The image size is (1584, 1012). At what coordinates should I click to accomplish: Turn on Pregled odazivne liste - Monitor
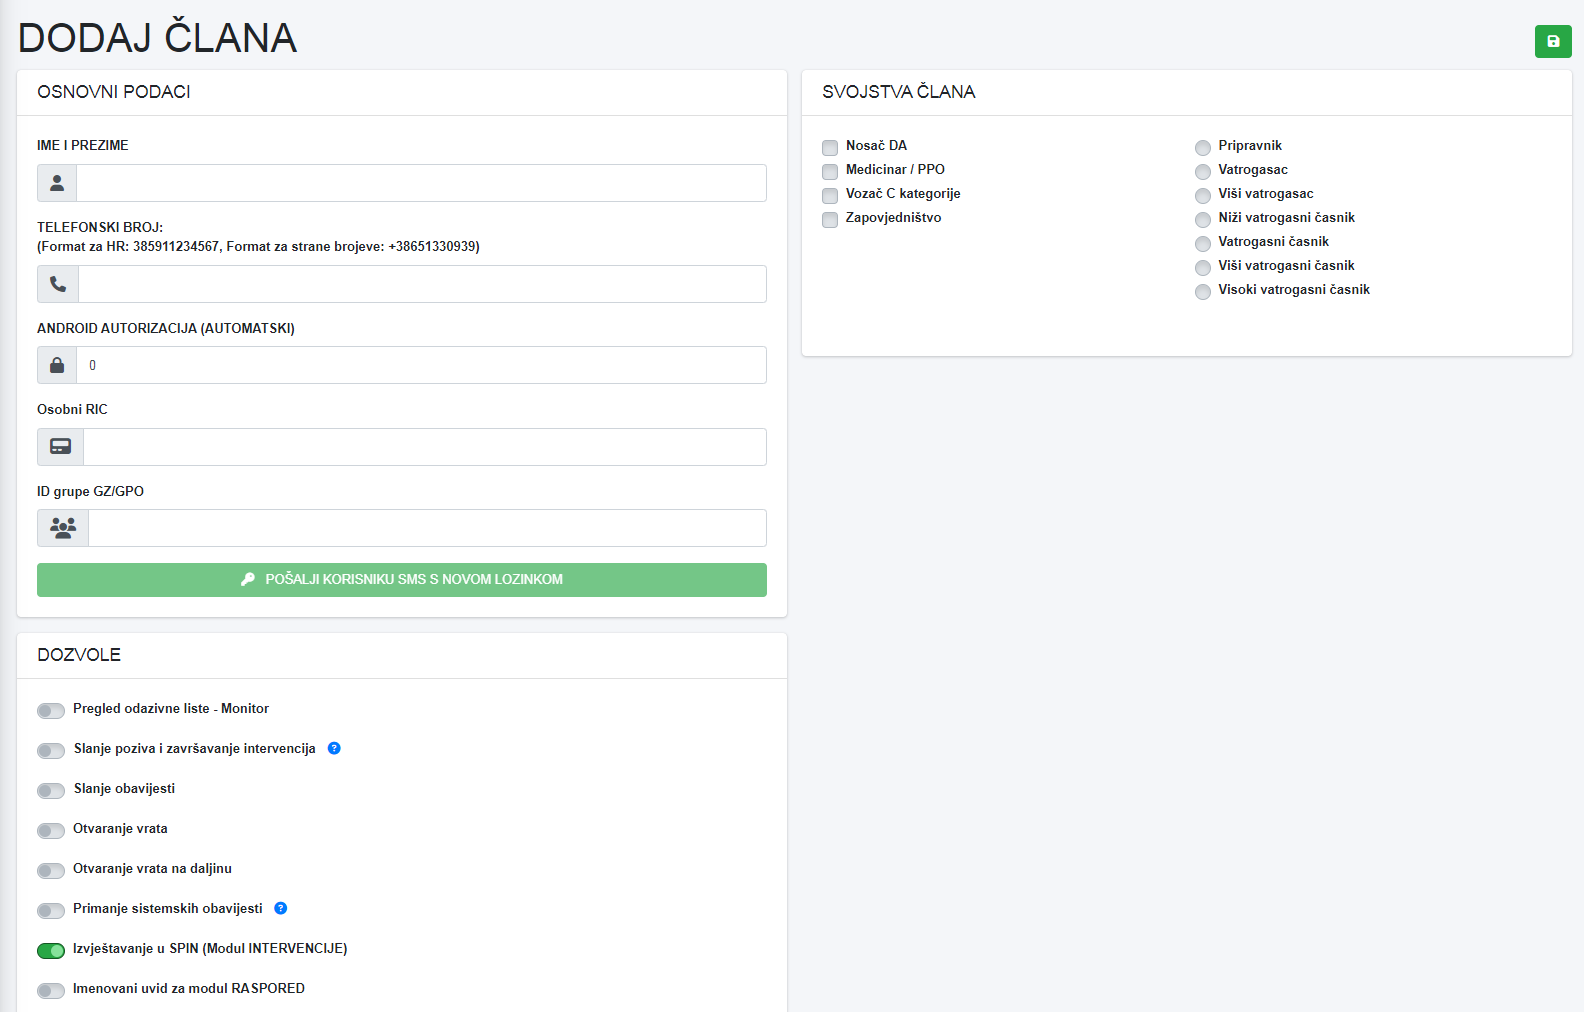51,710
